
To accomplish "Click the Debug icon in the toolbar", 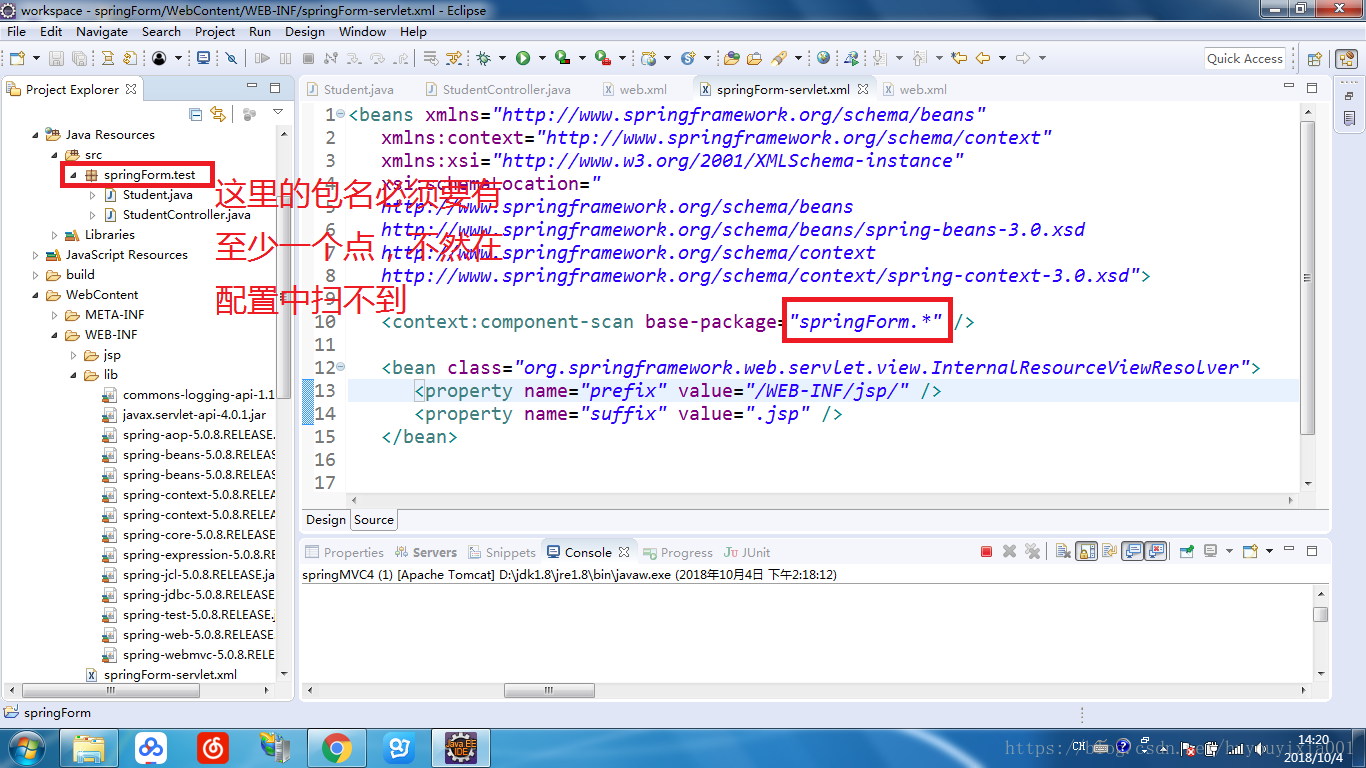I will point(484,57).
